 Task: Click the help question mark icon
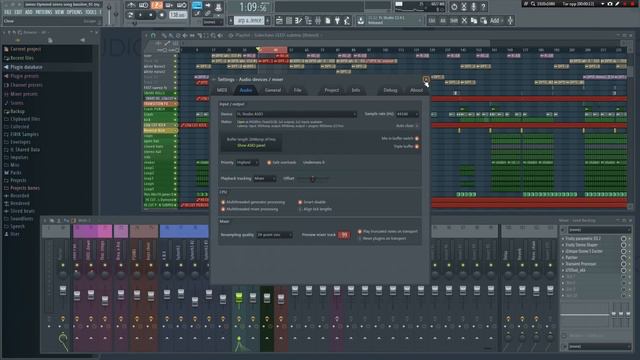(483, 7)
